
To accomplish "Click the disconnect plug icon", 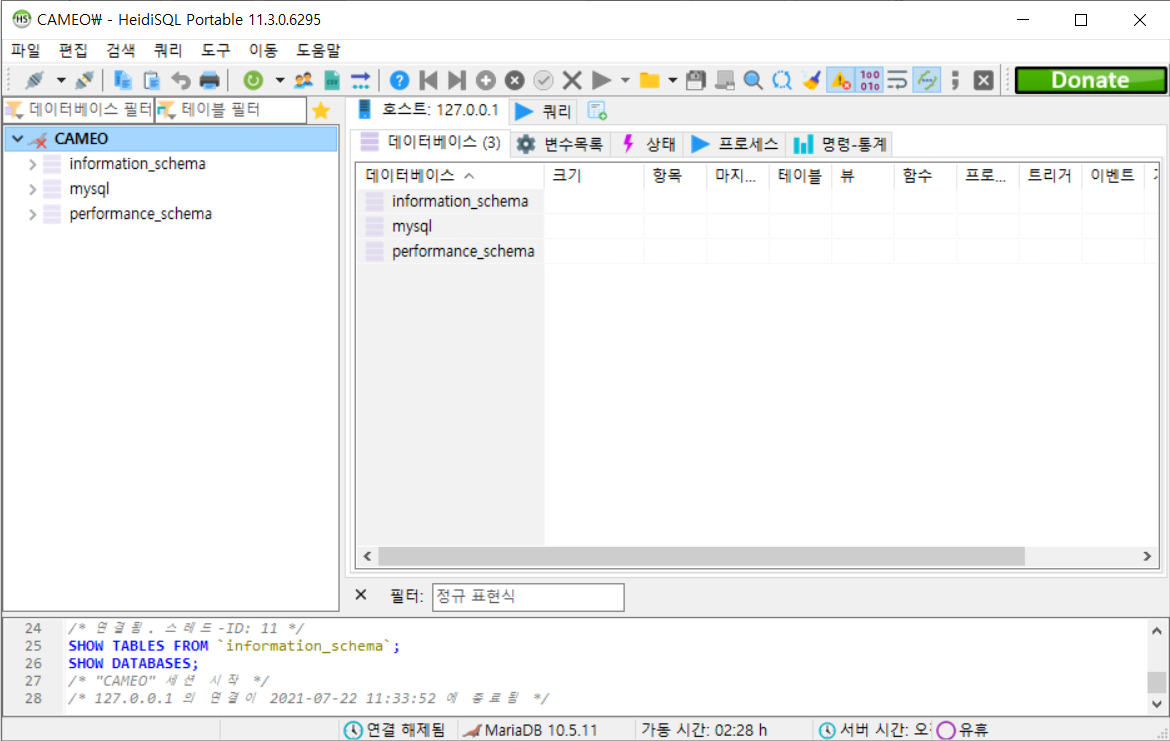I will (84, 80).
